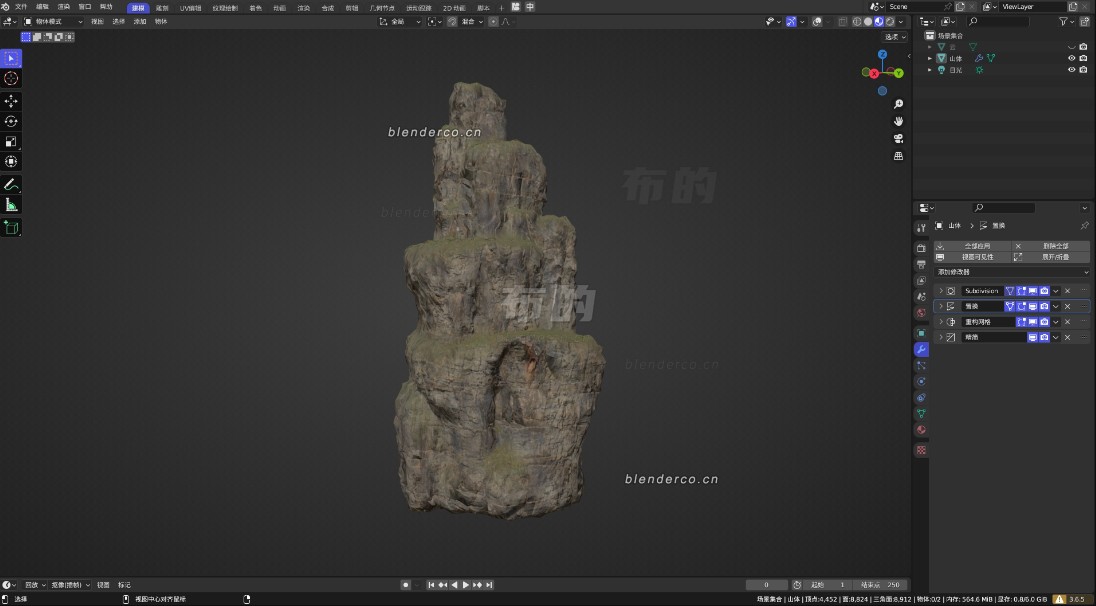Pin the properties editor context

(1084, 226)
